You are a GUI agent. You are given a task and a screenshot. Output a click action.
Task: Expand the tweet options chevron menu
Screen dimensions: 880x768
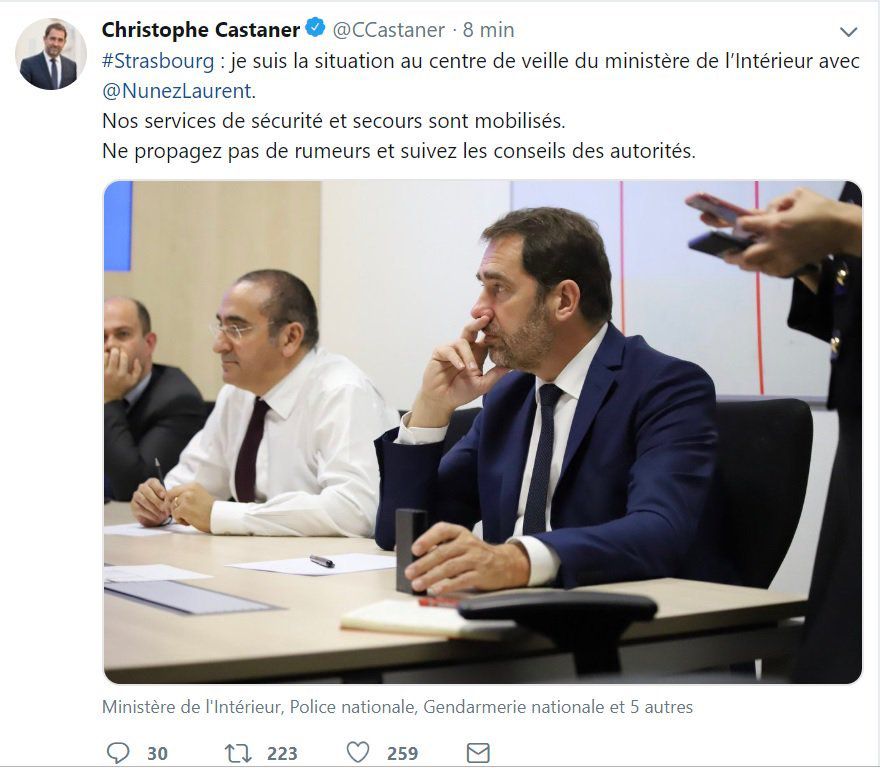(x=848, y=32)
